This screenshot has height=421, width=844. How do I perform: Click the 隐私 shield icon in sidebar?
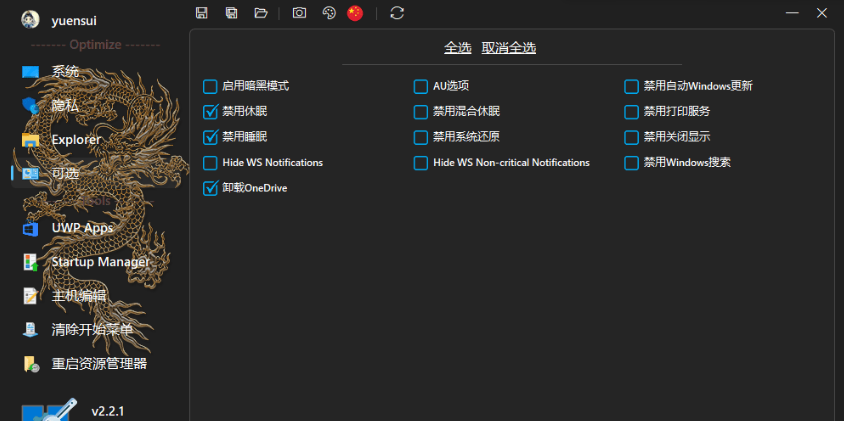point(30,106)
